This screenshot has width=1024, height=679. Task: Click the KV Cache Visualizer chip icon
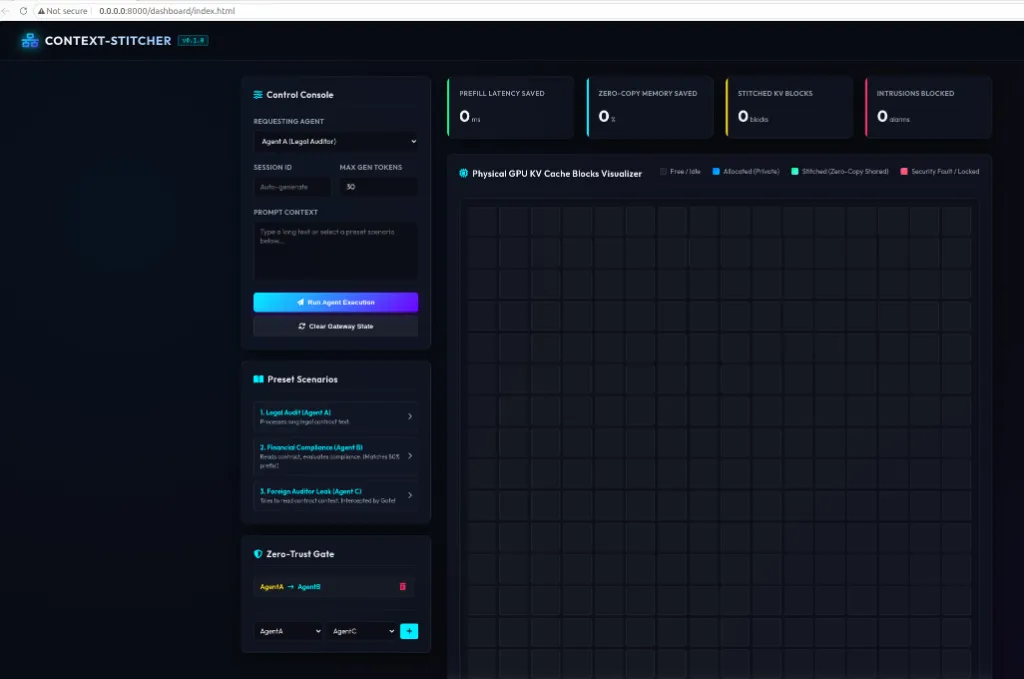click(463, 173)
